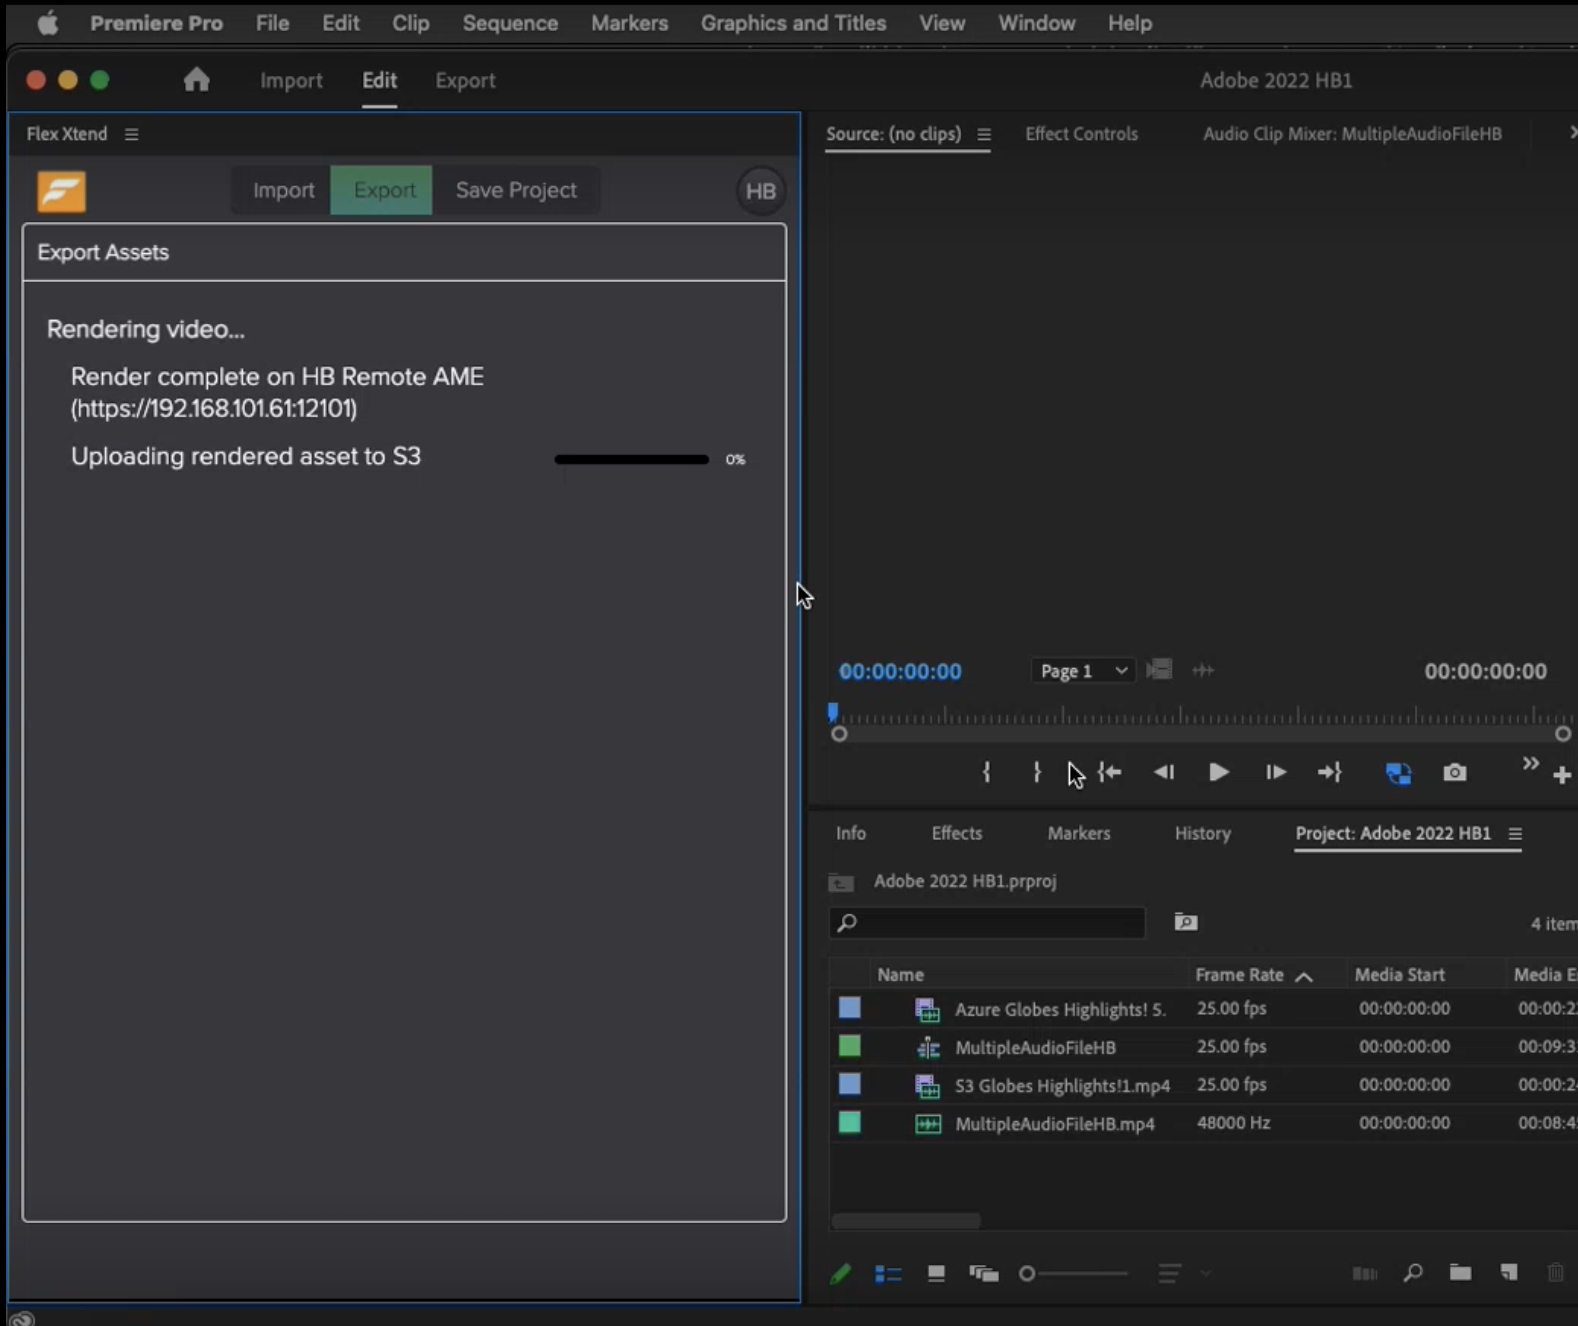Open the Apple menu
Screen dimensions: 1578x1326
click(47, 23)
